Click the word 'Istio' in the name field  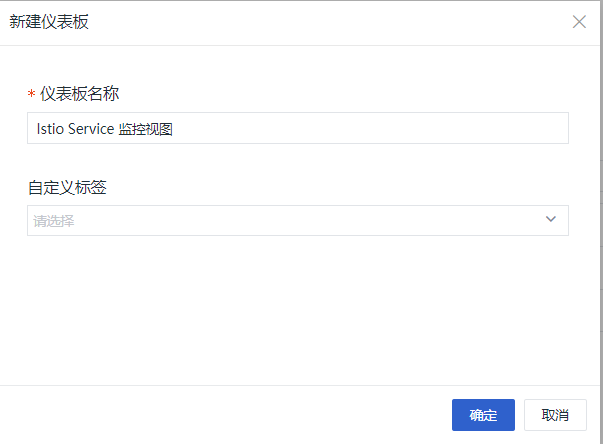coord(50,129)
